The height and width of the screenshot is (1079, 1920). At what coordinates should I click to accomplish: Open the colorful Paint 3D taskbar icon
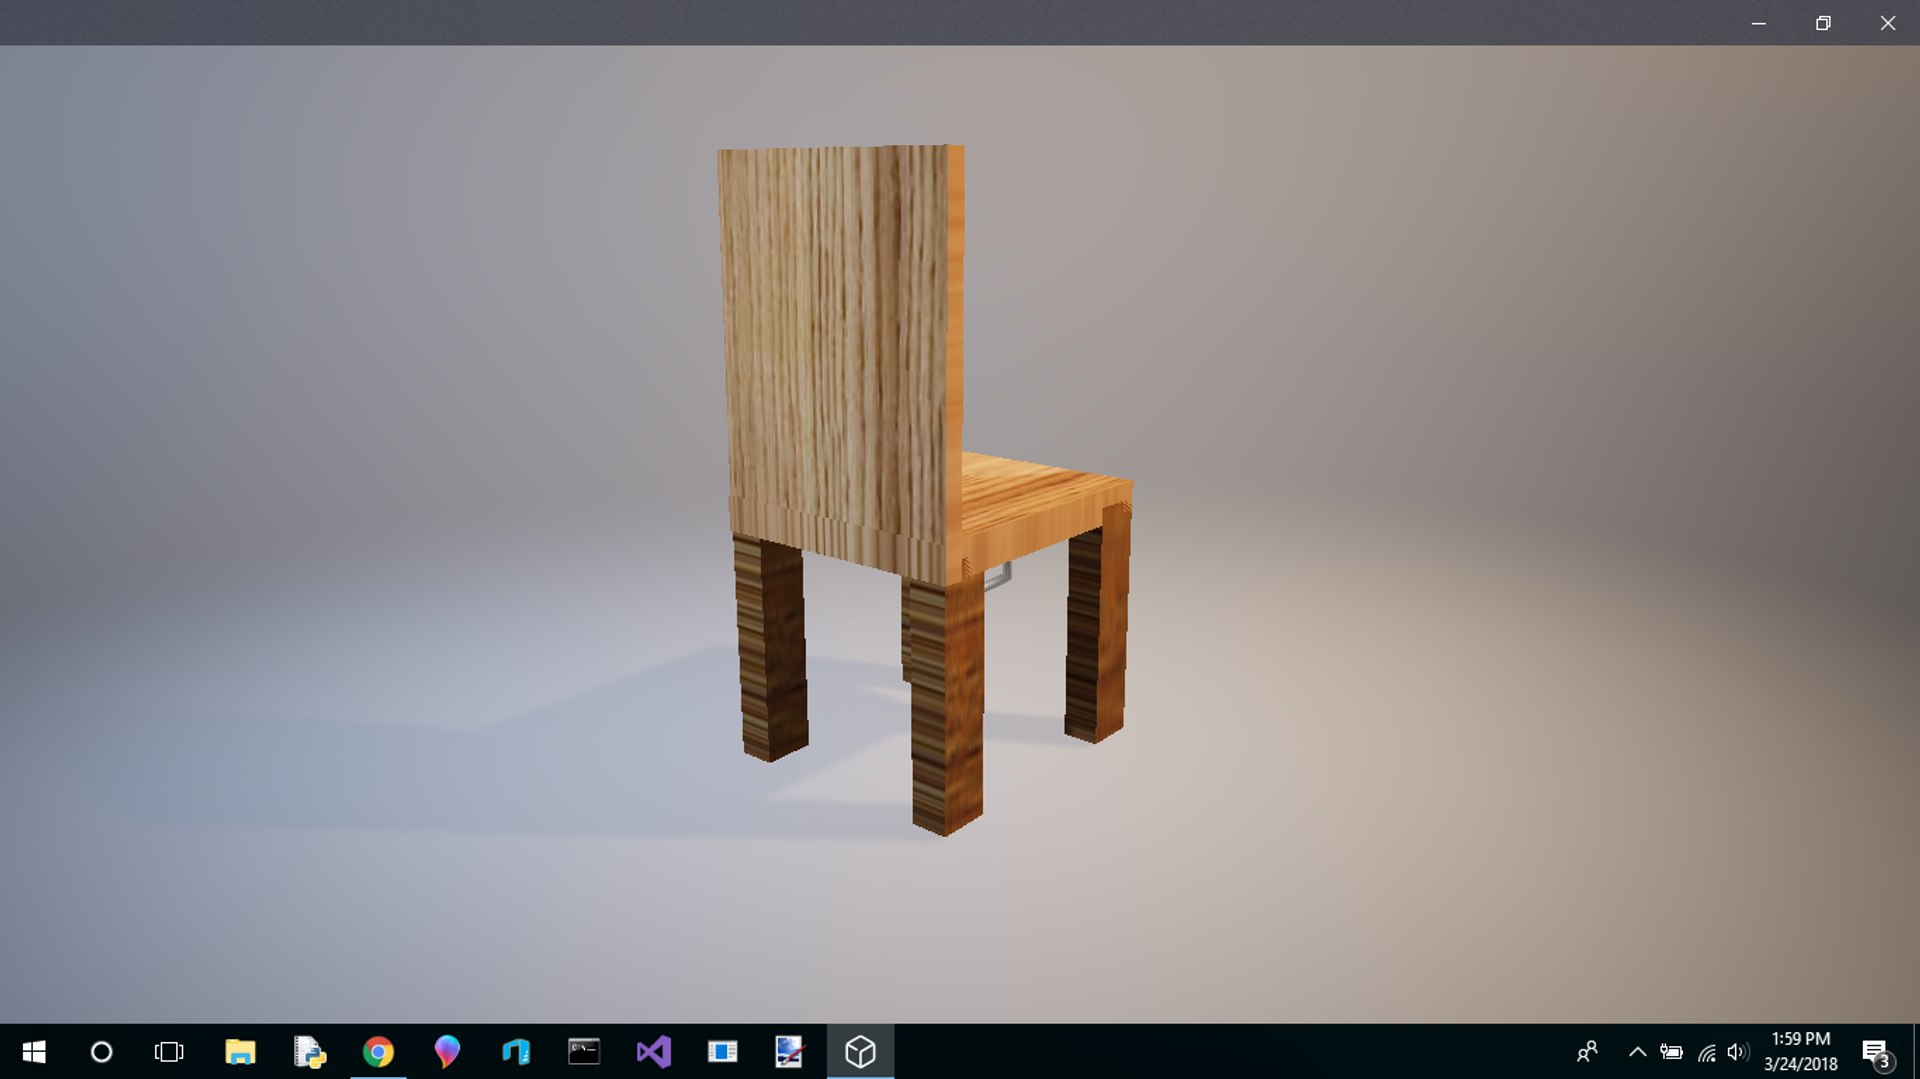pyautogui.click(x=447, y=1052)
